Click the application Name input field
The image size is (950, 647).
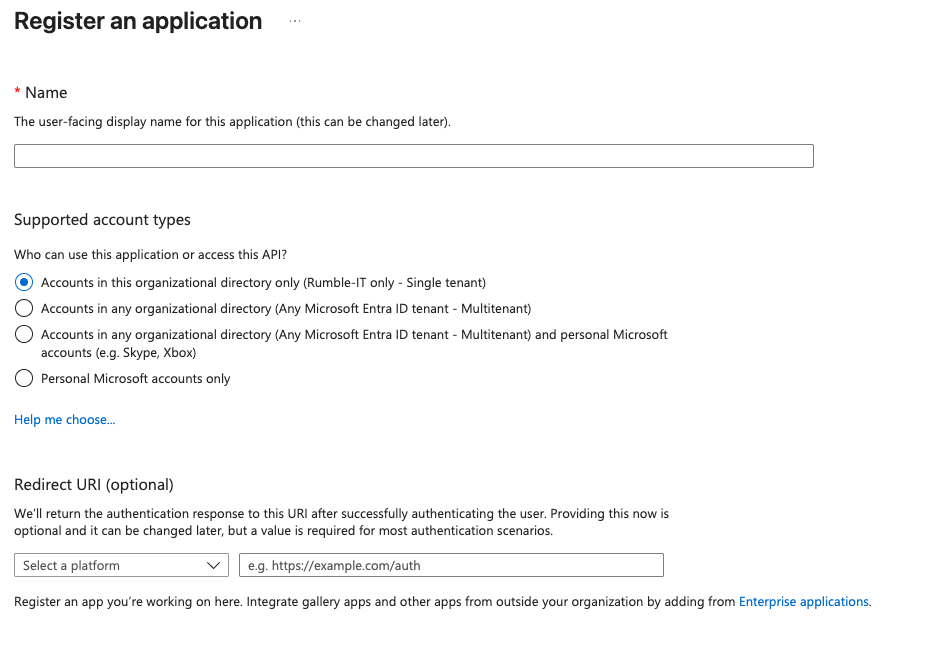click(x=413, y=155)
